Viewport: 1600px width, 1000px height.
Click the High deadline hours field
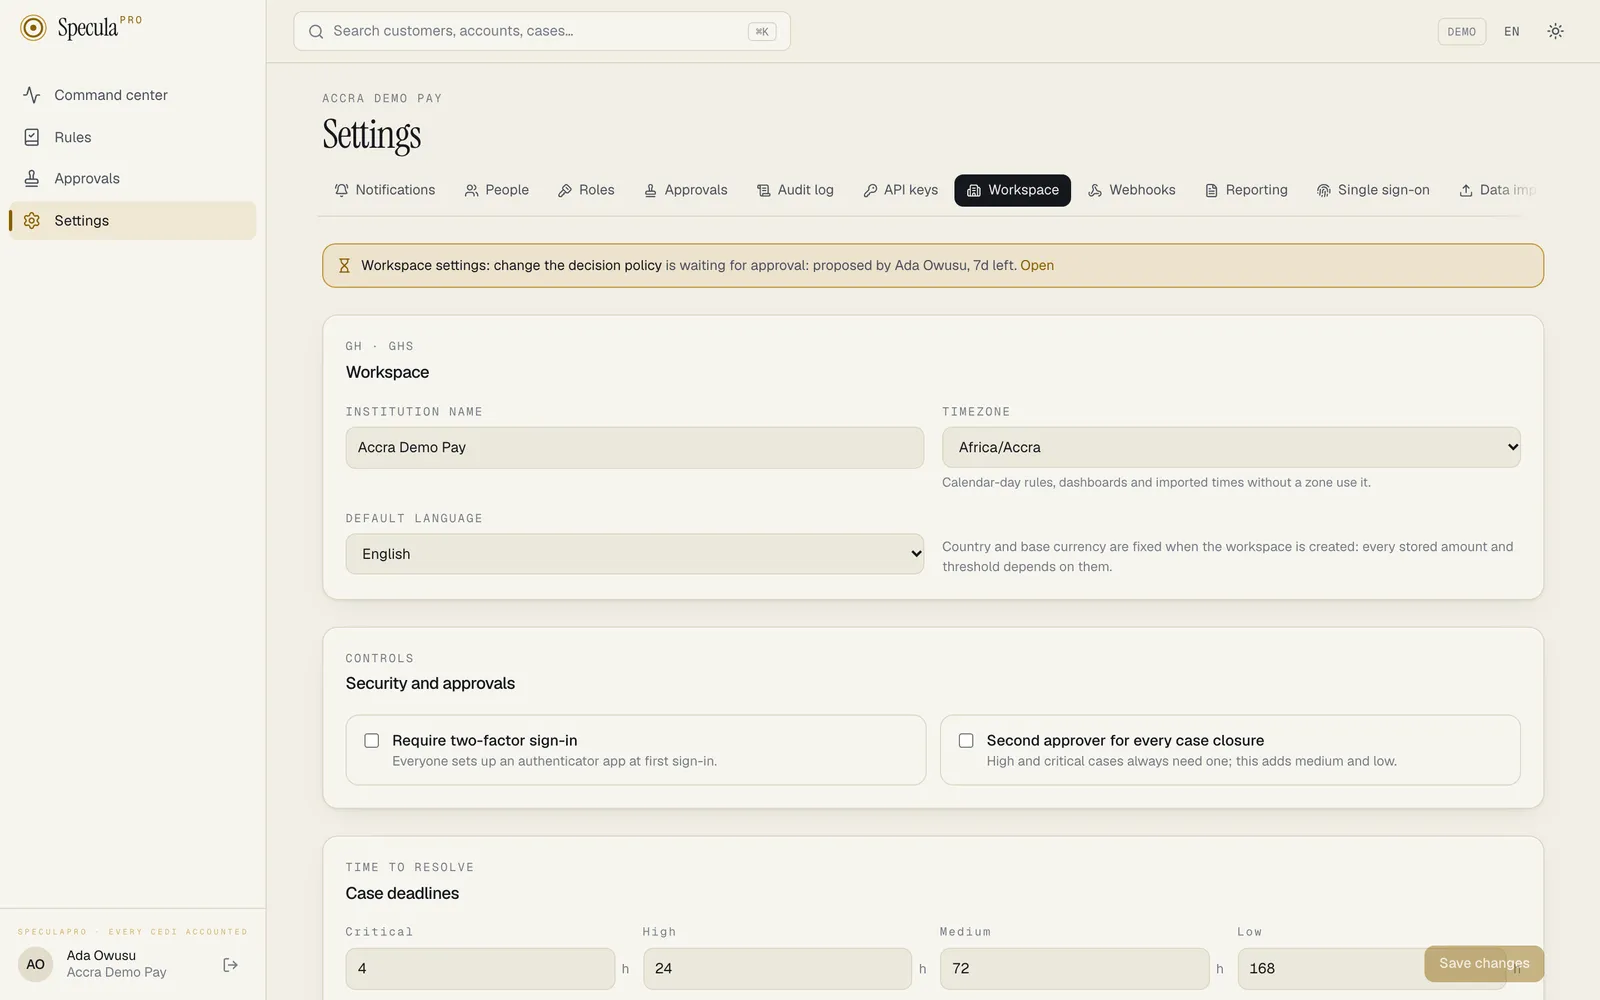click(x=777, y=968)
